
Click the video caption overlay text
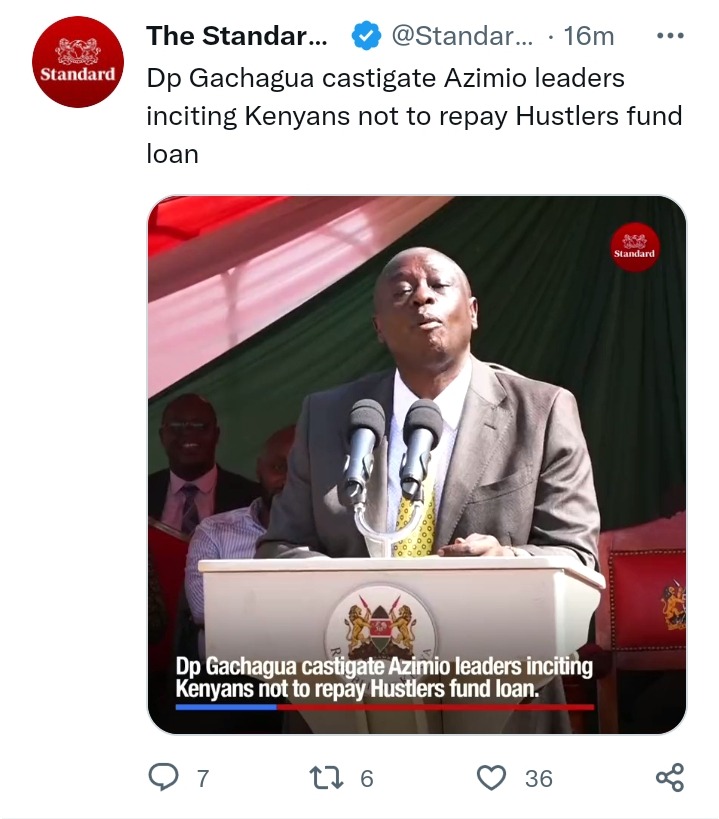pos(384,677)
